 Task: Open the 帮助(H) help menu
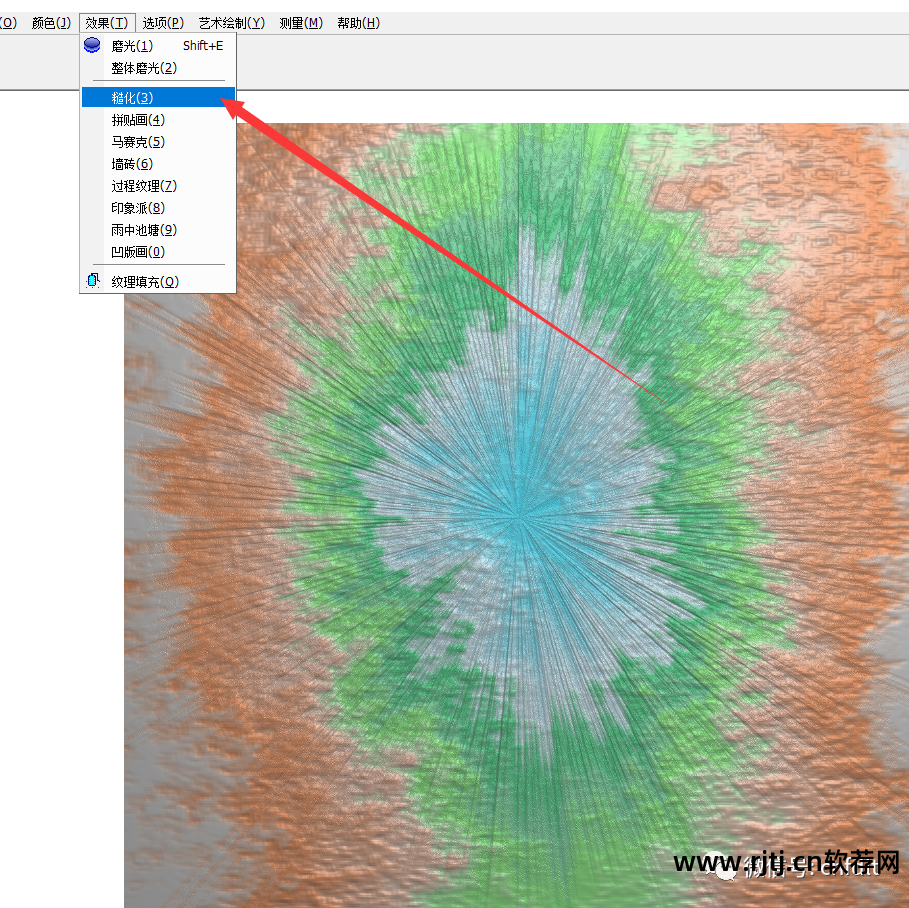pyautogui.click(x=358, y=23)
